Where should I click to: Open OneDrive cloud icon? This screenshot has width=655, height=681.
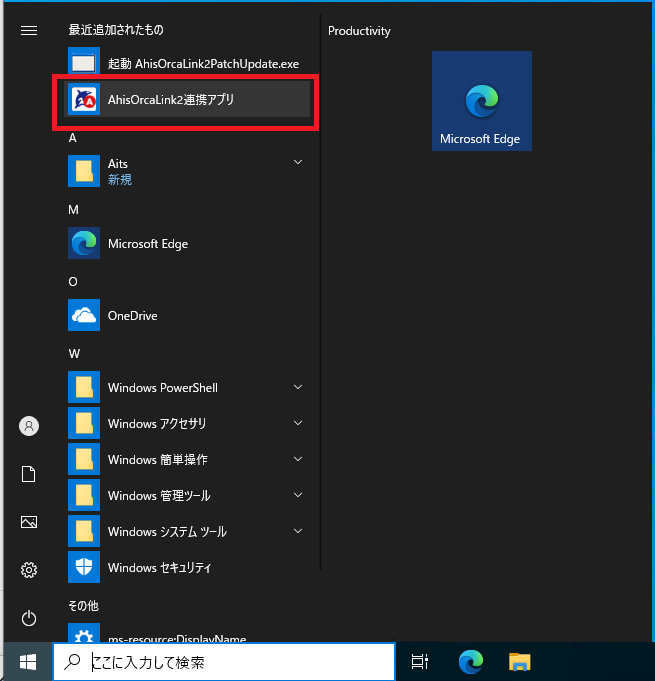click(84, 315)
